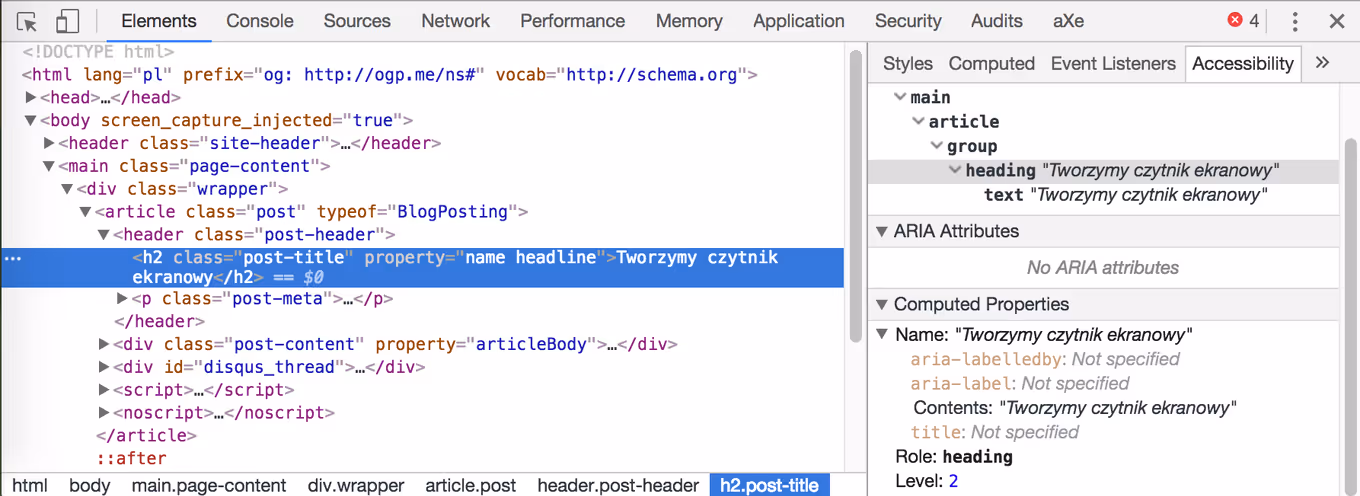Click the ellipsis beside selected h2 line
The height and width of the screenshot is (496, 1360).
point(12,258)
